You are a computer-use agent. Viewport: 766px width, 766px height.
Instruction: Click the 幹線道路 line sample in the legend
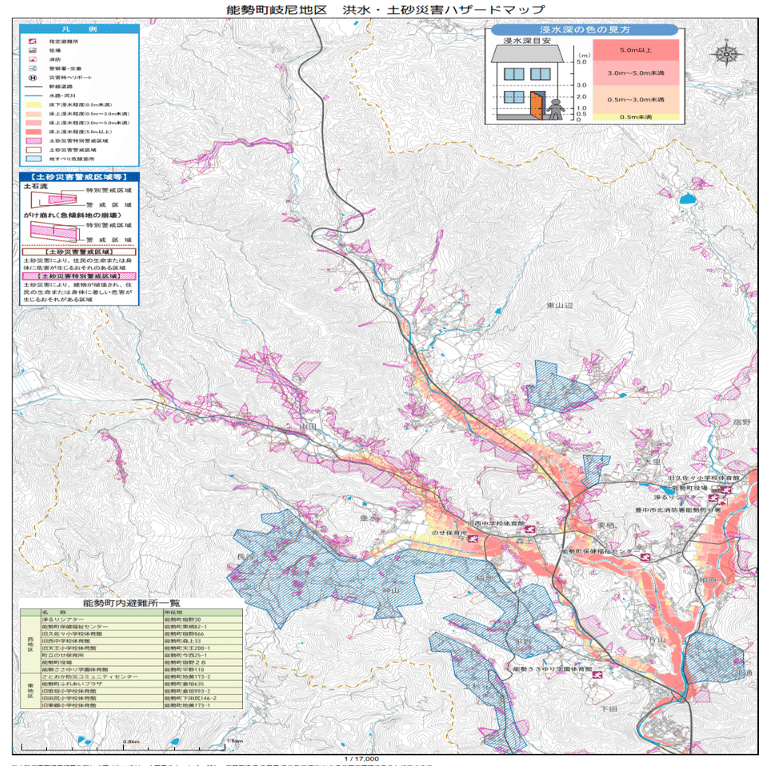tap(33, 86)
